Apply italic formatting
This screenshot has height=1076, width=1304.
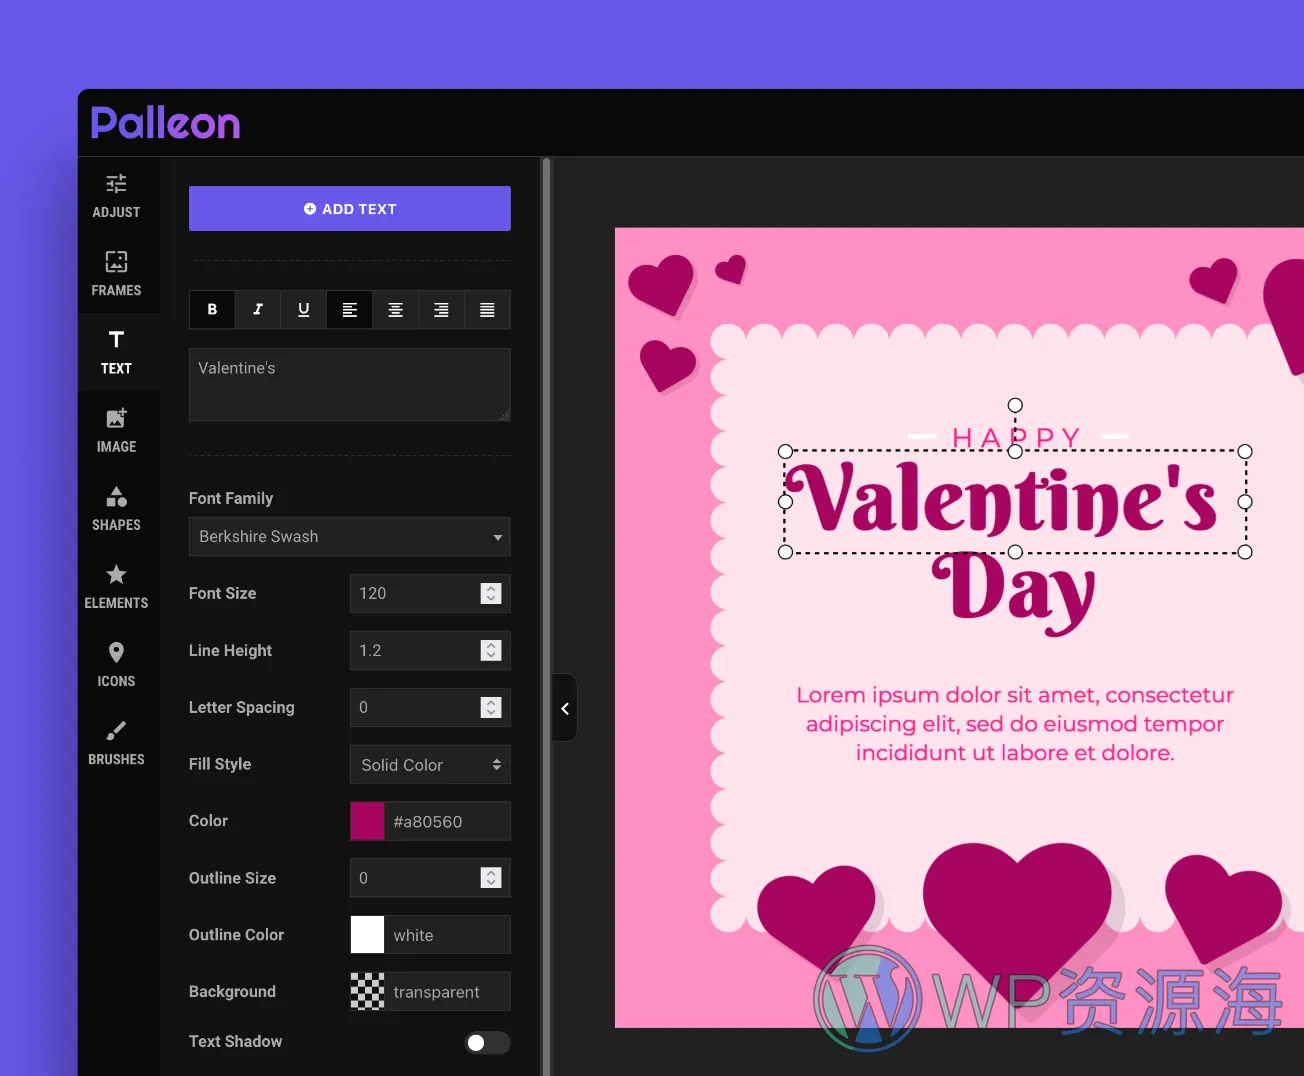pos(257,309)
